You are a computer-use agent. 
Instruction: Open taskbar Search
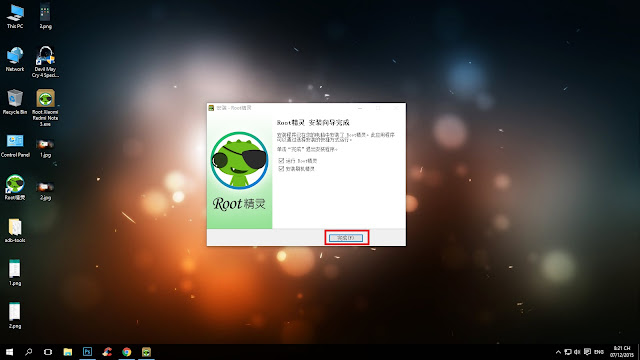pos(29,352)
